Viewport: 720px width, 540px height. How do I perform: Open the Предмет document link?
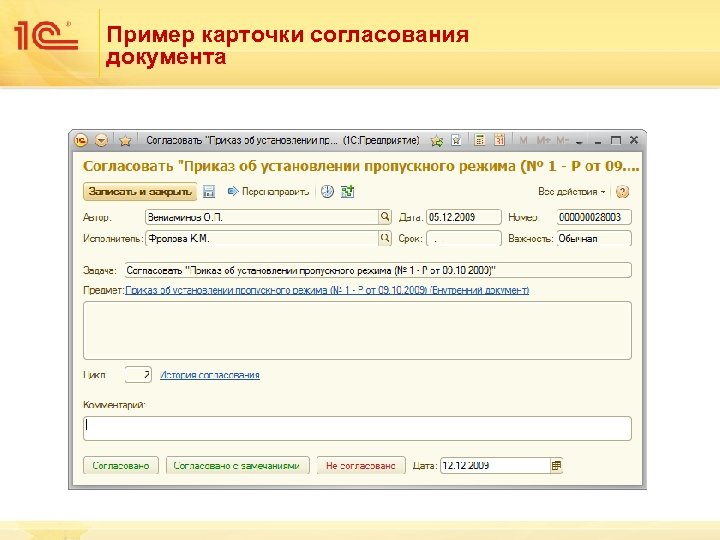pos(327,290)
